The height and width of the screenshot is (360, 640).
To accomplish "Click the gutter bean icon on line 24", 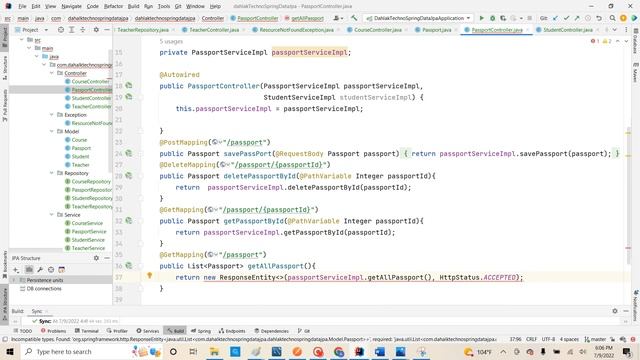I will pos(129,153).
